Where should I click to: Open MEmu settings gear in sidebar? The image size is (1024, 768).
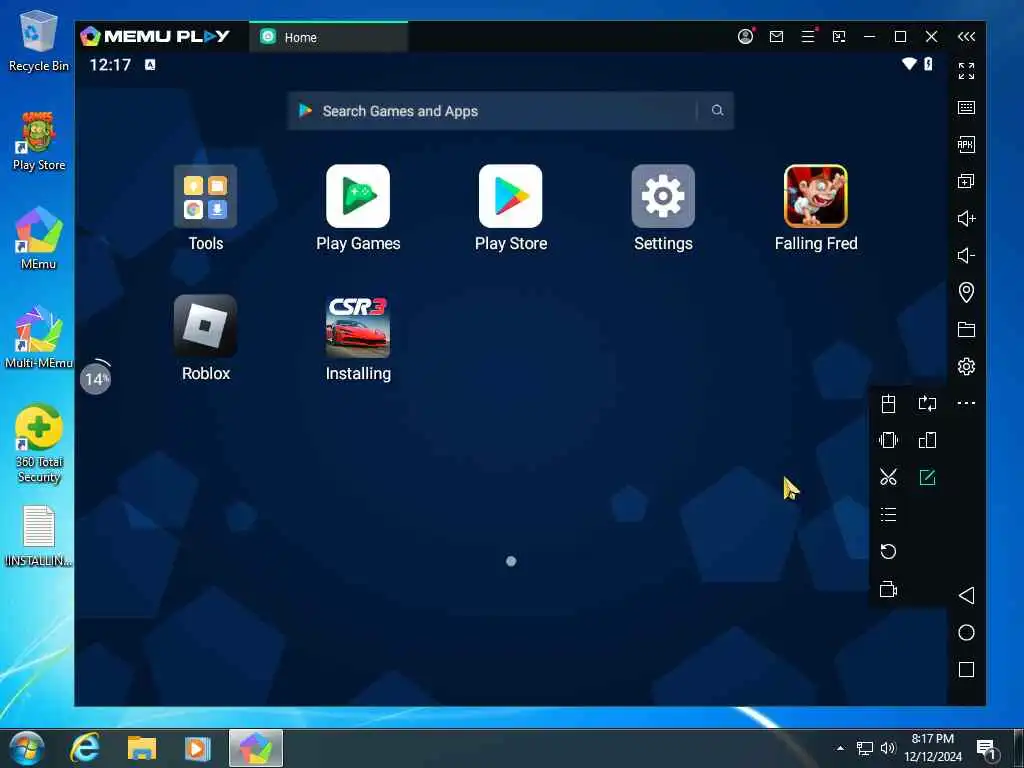[967, 366]
